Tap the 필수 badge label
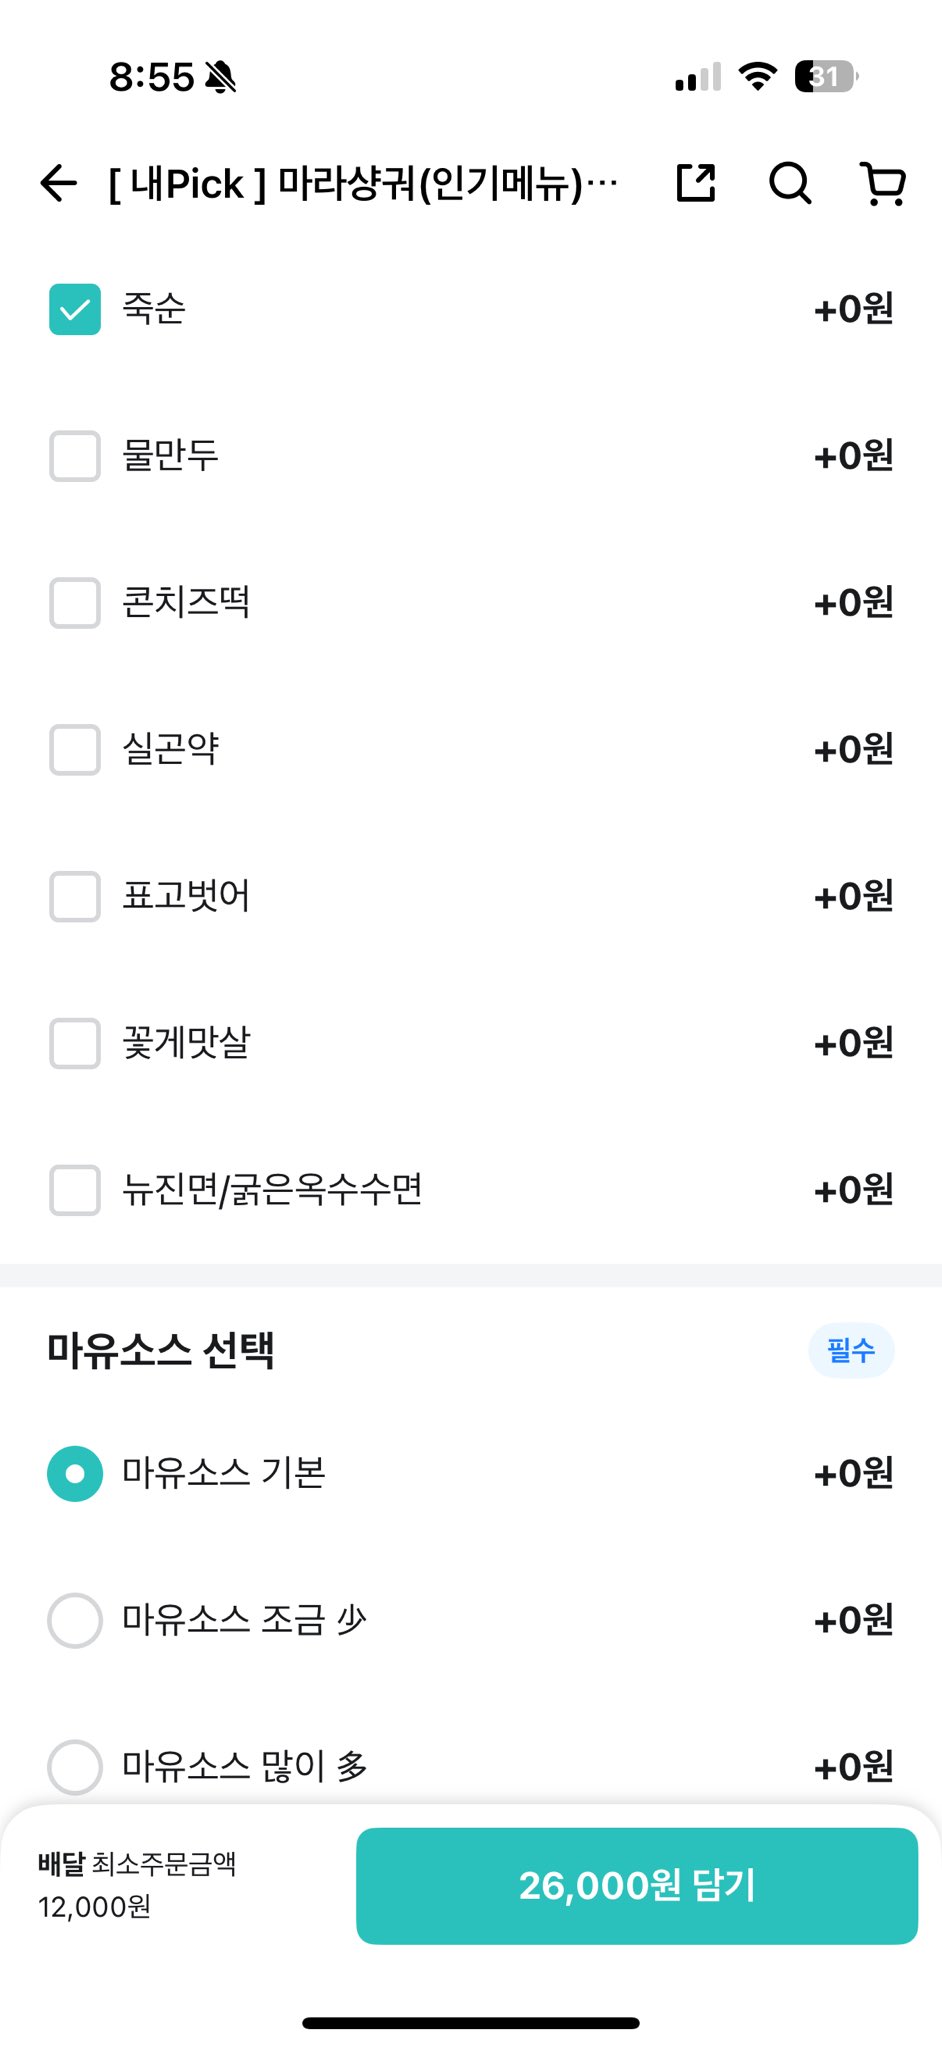 point(851,1351)
